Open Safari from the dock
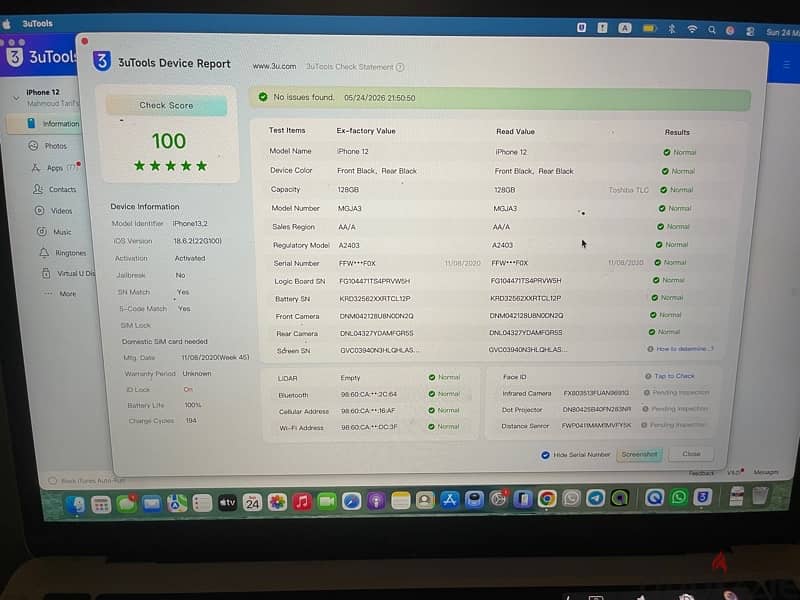This screenshot has width=800, height=600. click(x=352, y=502)
